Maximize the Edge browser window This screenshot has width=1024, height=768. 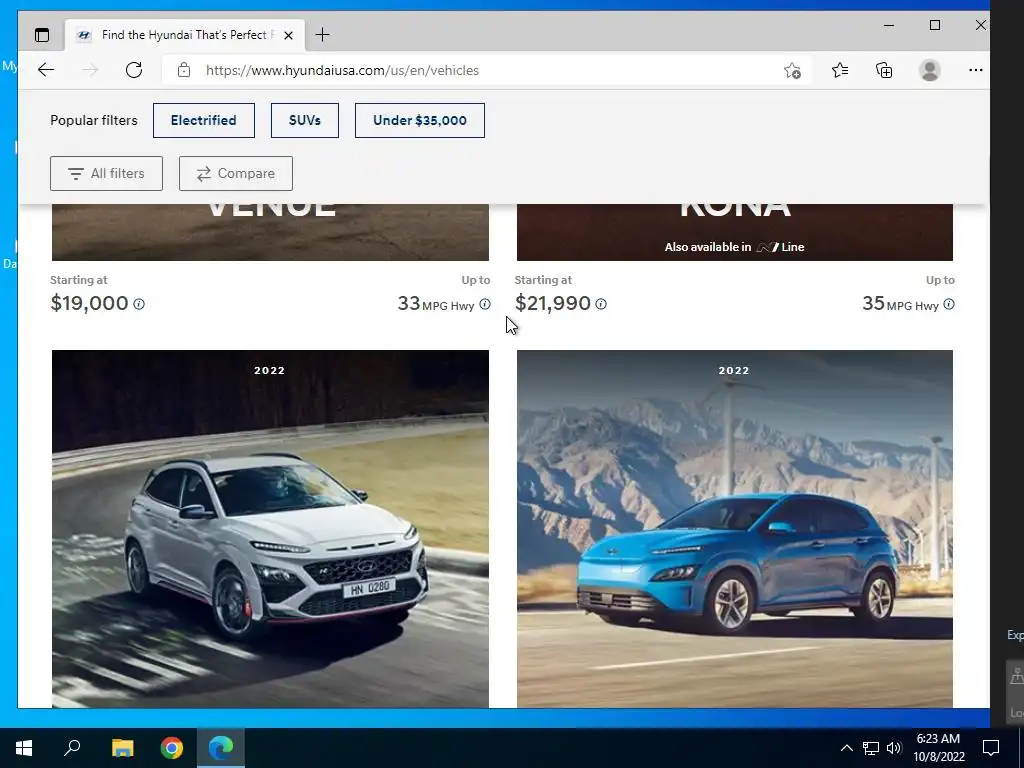click(935, 25)
